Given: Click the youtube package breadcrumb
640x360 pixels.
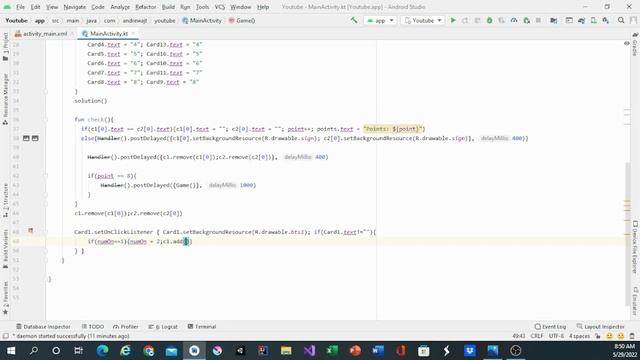Looking at the screenshot, I should [164, 20].
